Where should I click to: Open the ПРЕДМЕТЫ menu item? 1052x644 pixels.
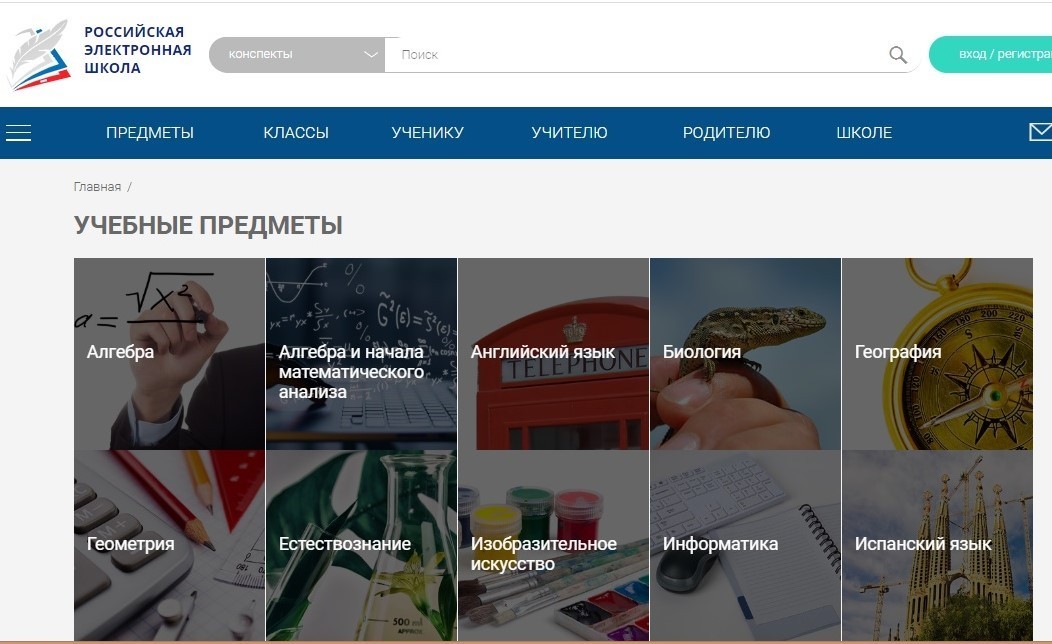click(x=150, y=133)
